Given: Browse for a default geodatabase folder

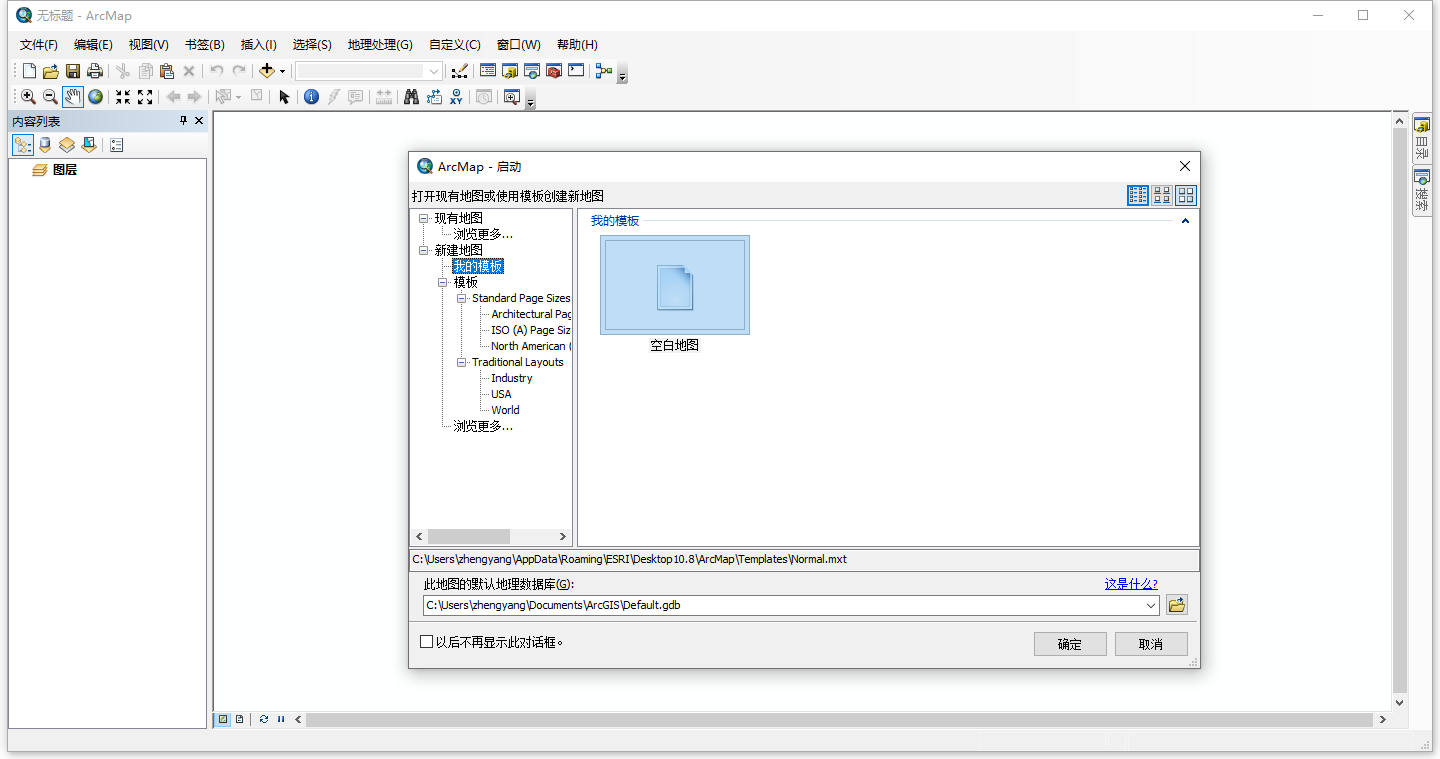Looking at the screenshot, I should tap(1177, 605).
